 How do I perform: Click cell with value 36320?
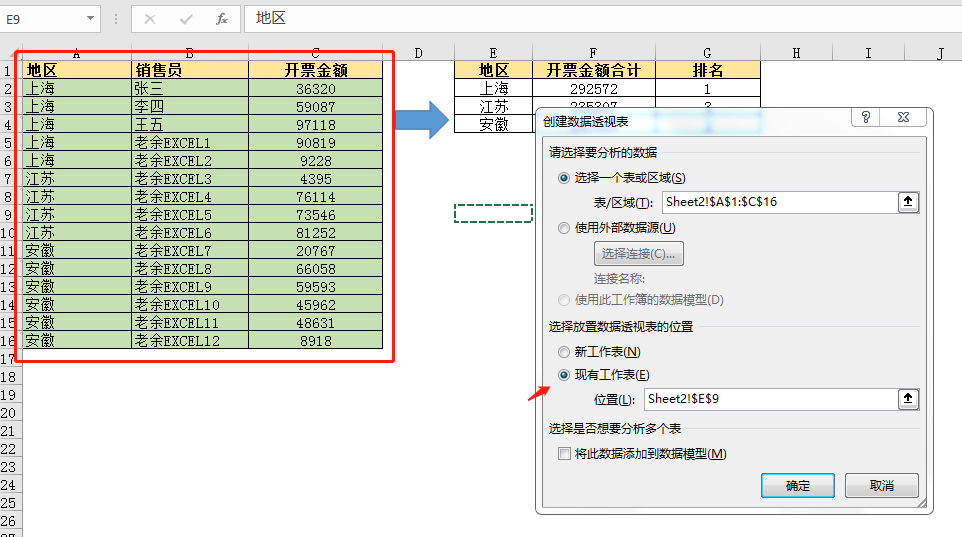(x=315, y=88)
